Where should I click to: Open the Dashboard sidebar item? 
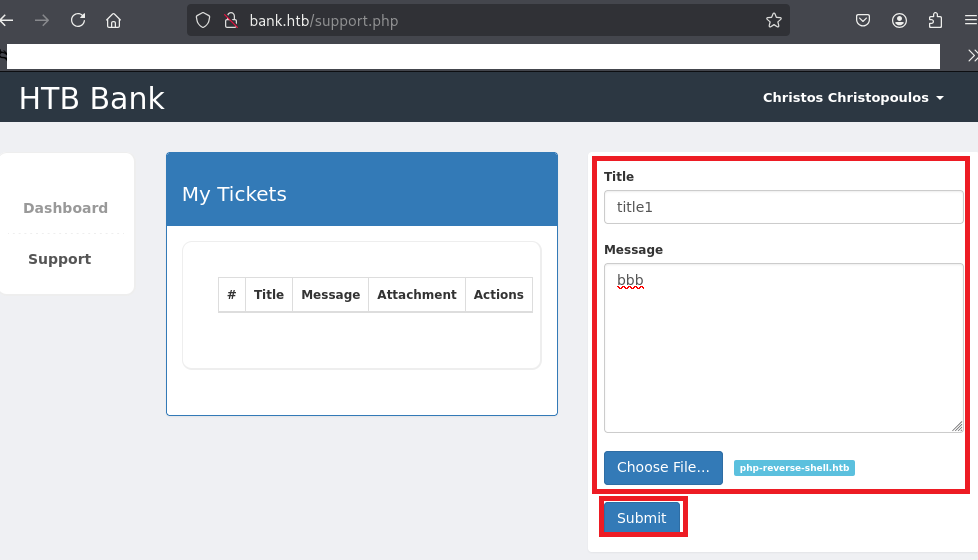(65, 208)
